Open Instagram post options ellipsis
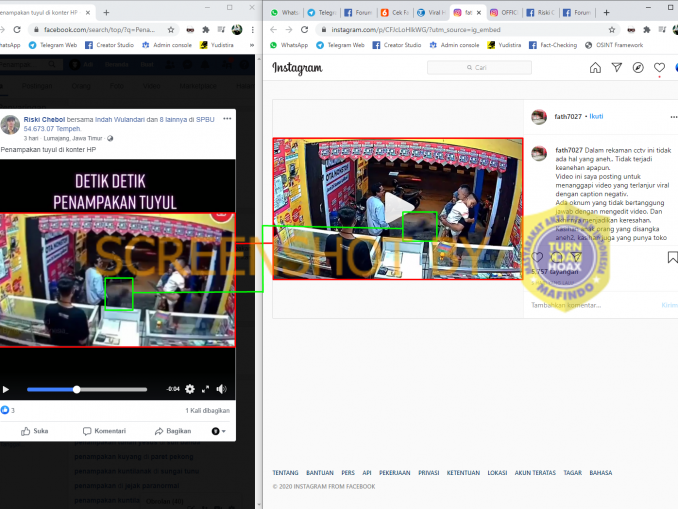This screenshot has width=678, height=509. click(x=673, y=117)
